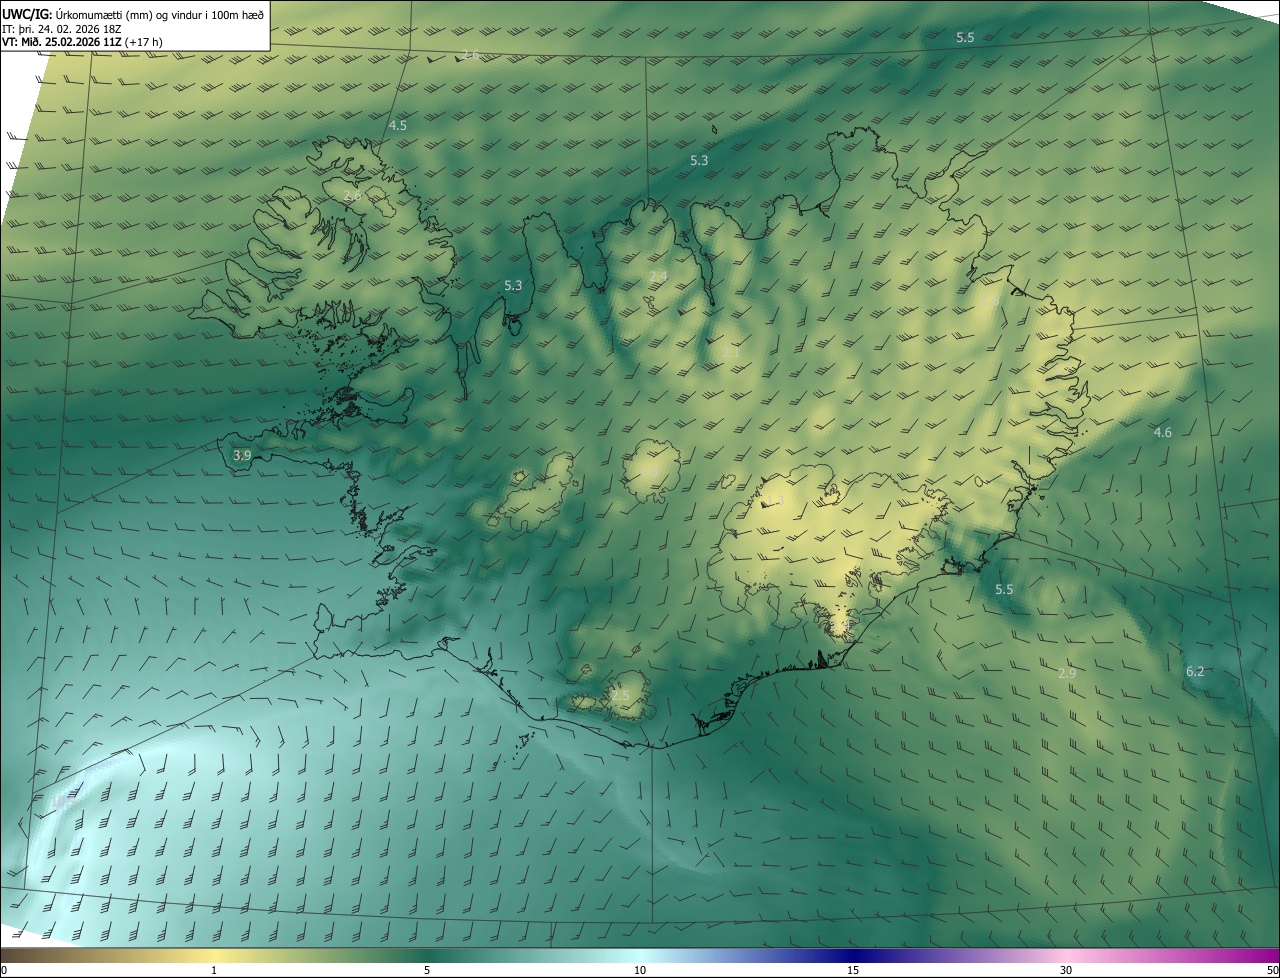Click the 4.5 value label northwest of Iceland
Viewport: 1280px width, 978px height.
[398, 125]
